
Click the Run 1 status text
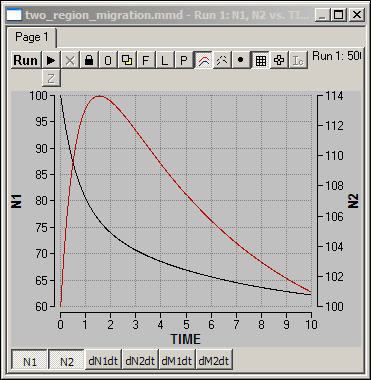coord(337,56)
